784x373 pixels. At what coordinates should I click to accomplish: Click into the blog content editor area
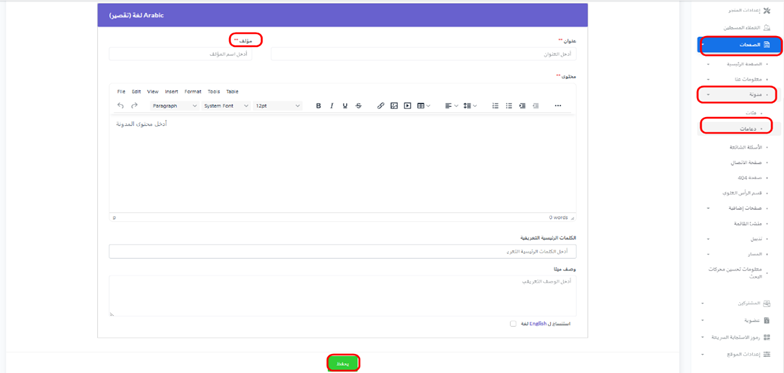pyautogui.click(x=342, y=165)
